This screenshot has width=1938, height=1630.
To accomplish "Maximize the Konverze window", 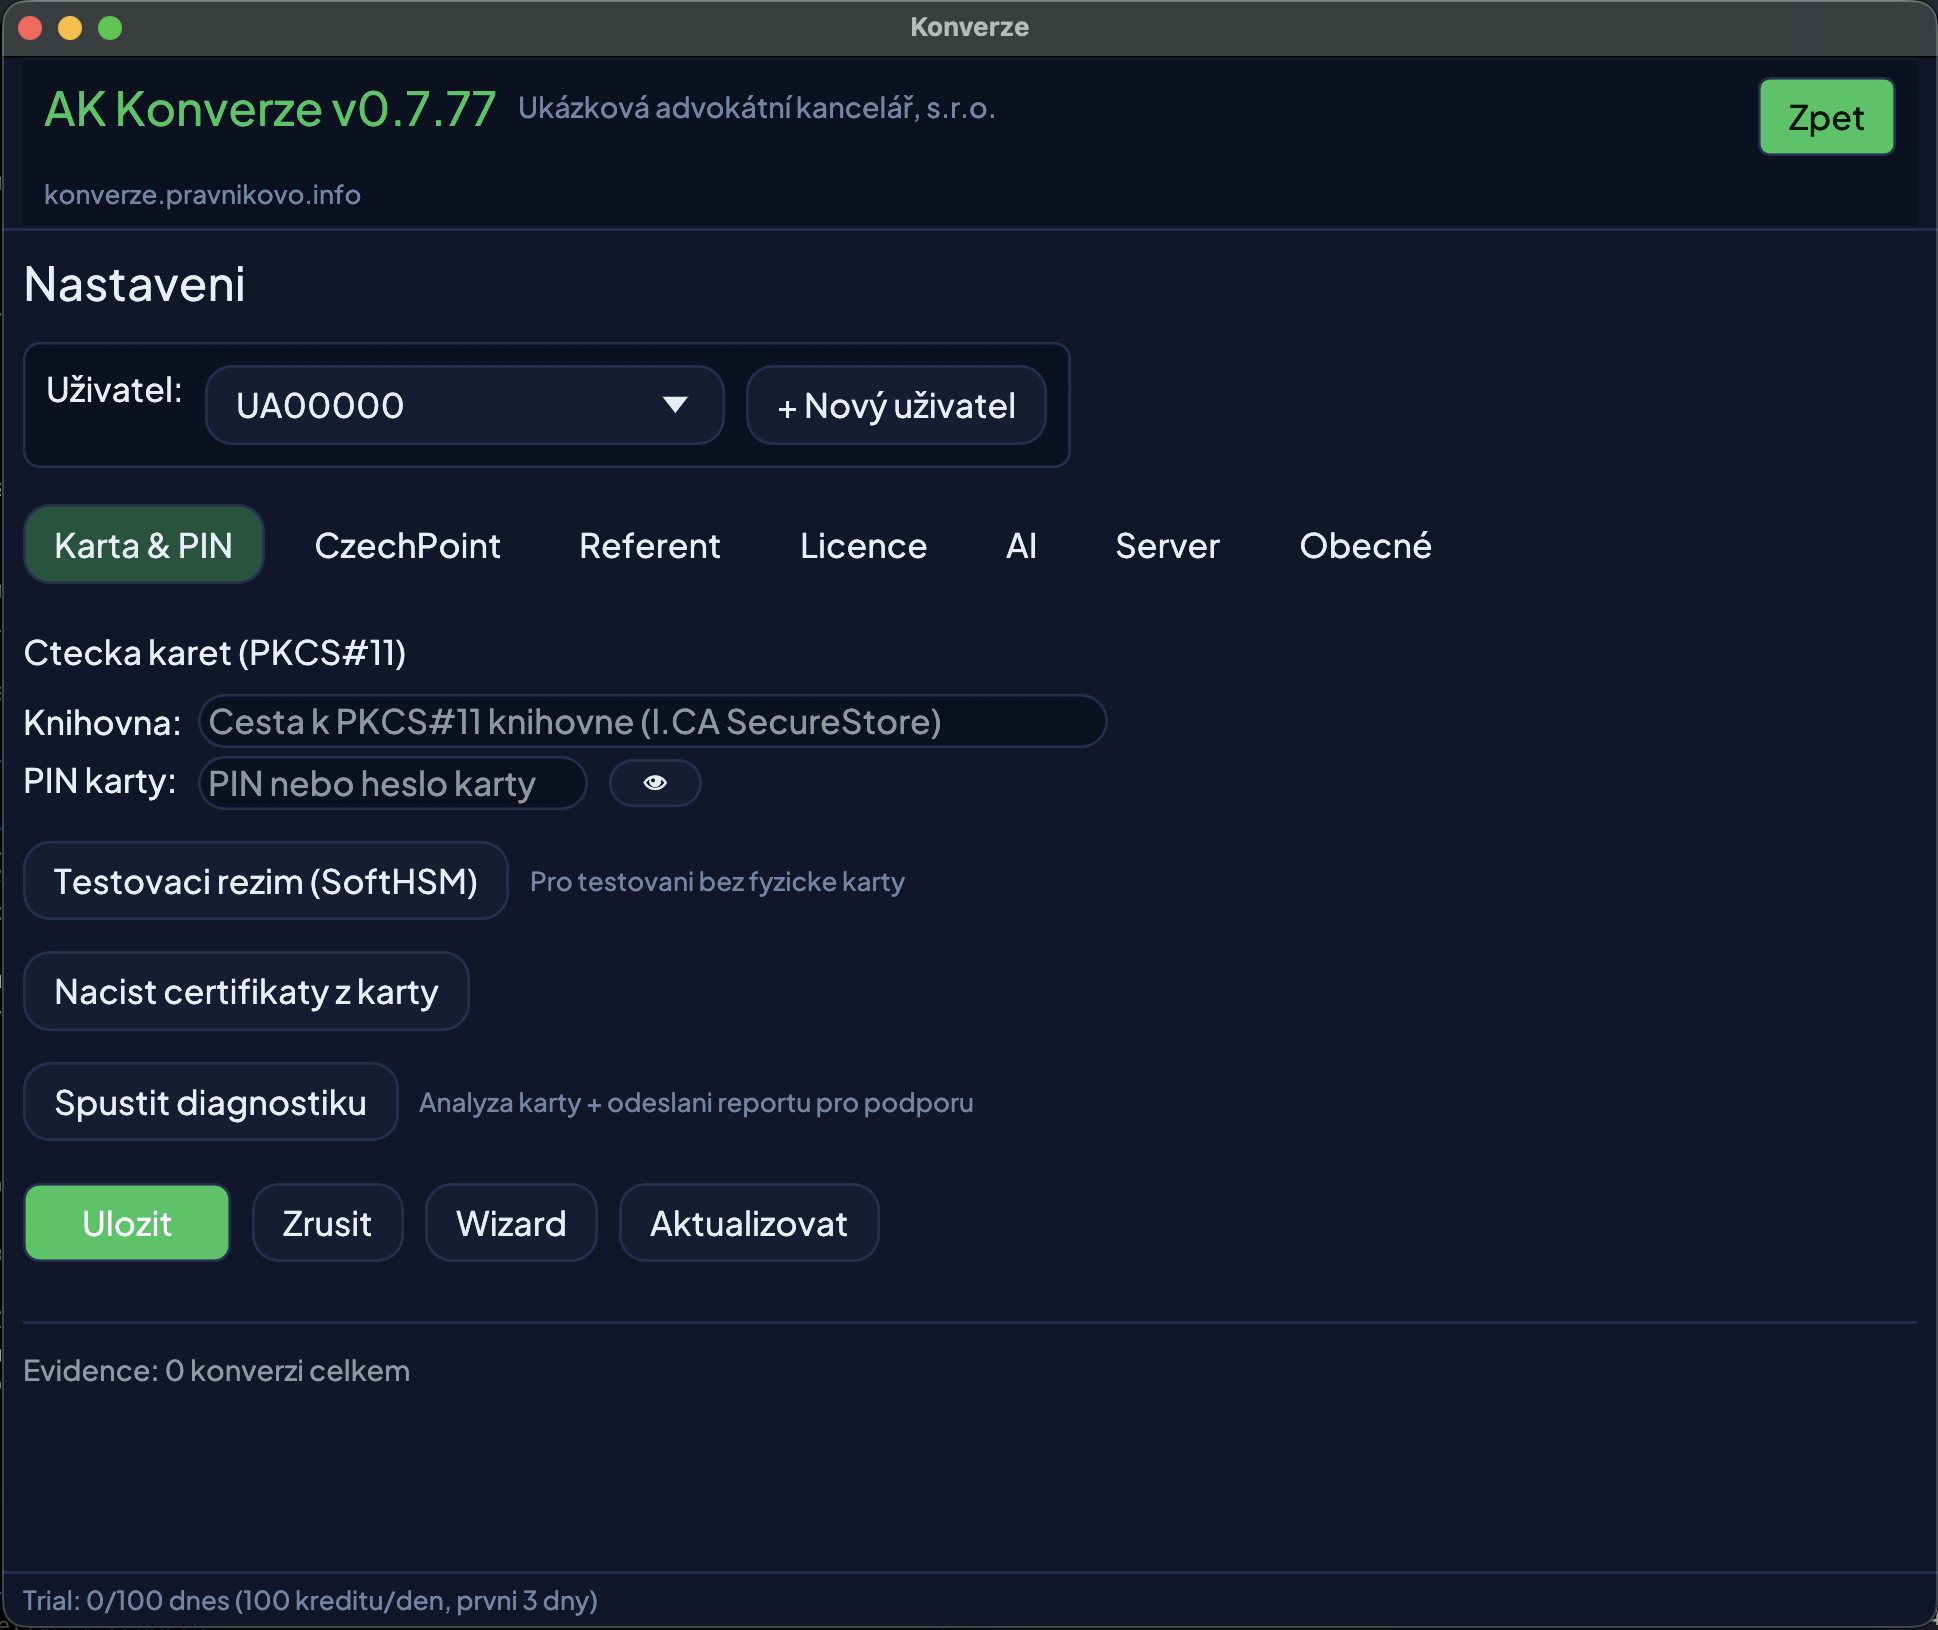I will click(x=110, y=28).
